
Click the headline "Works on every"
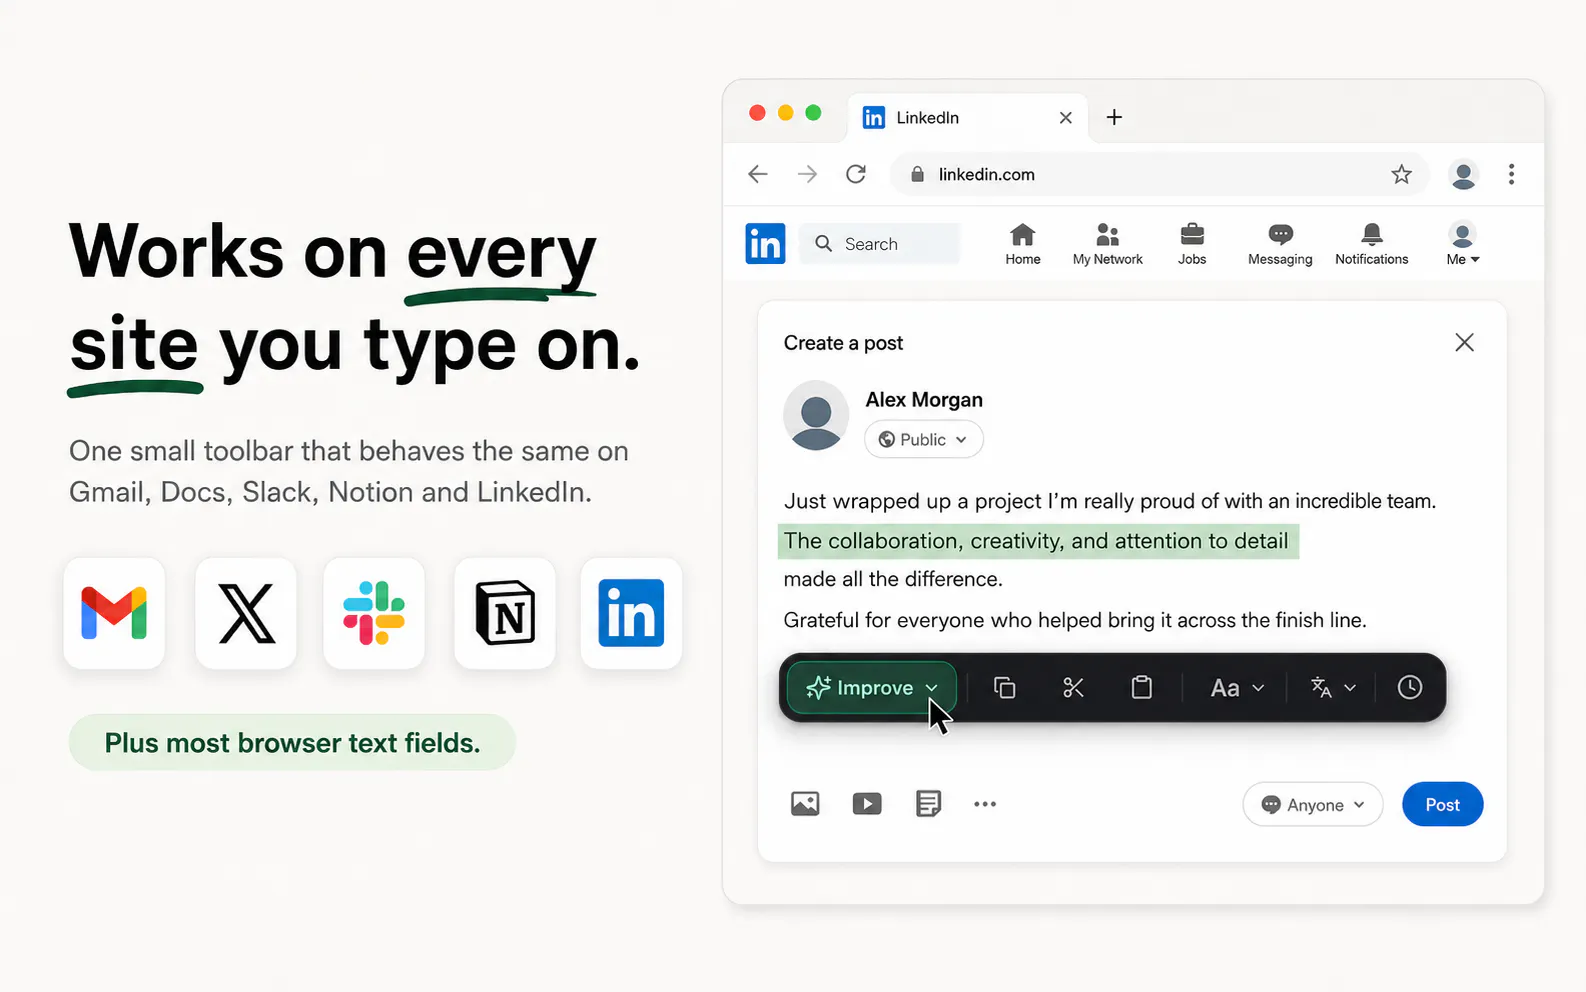333,253
